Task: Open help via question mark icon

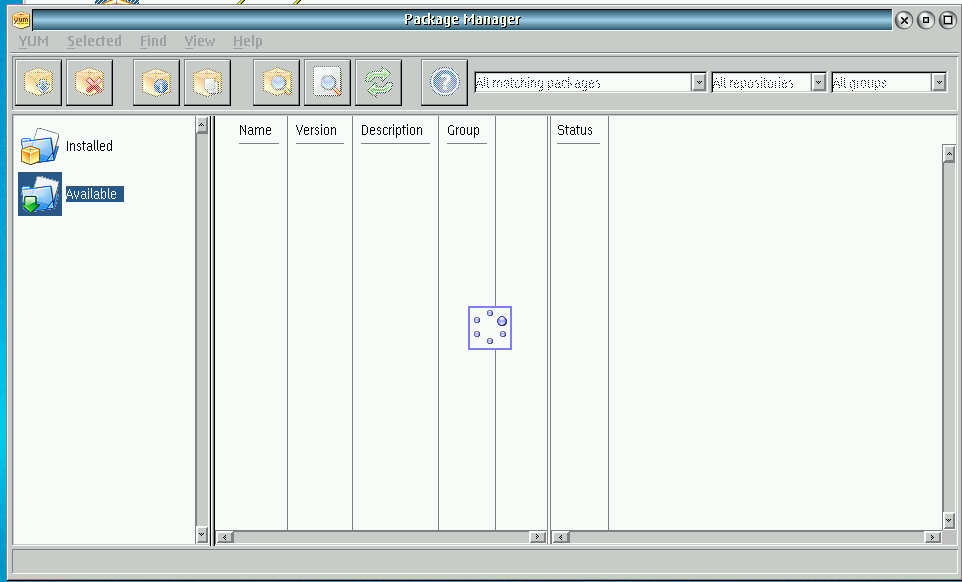Action: point(445,82)
